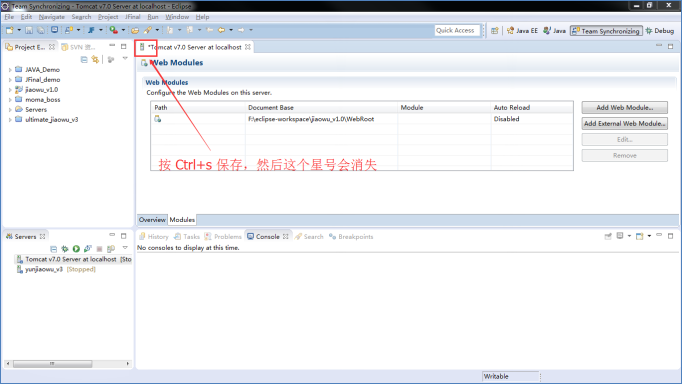The image size is (683, 384).
Task: Select the jiaowu_v1.0 WebRoot module row
Action: tap(362, 119)
